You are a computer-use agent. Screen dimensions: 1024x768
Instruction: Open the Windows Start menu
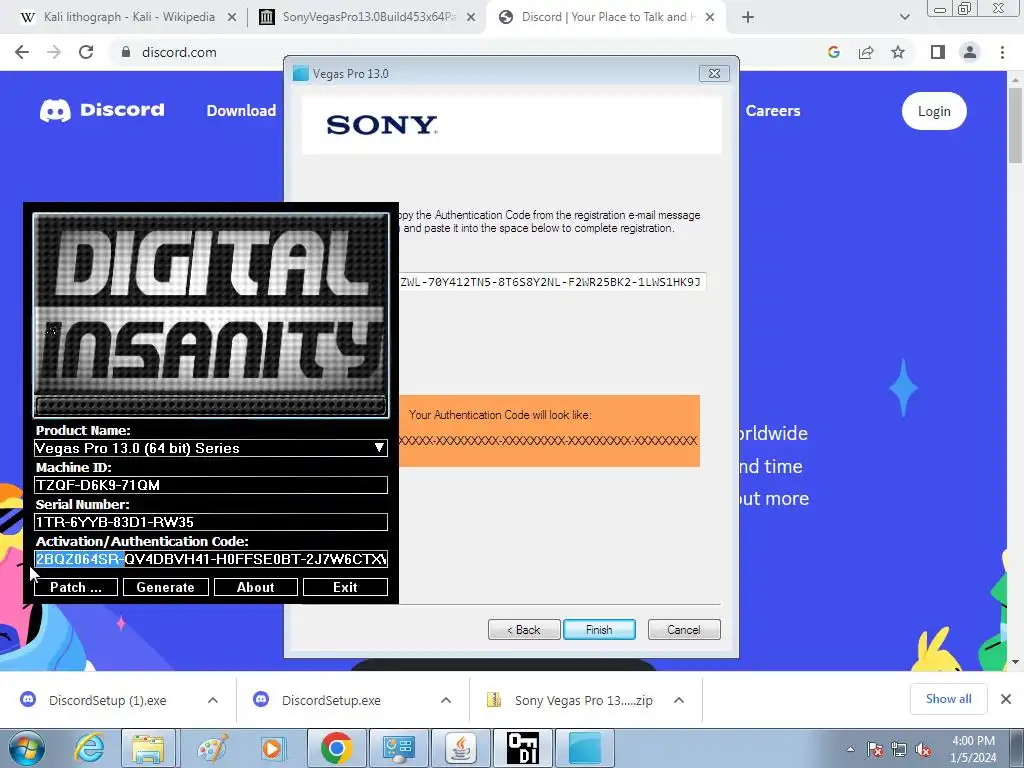pyautogui.click(x=25, y=748)
